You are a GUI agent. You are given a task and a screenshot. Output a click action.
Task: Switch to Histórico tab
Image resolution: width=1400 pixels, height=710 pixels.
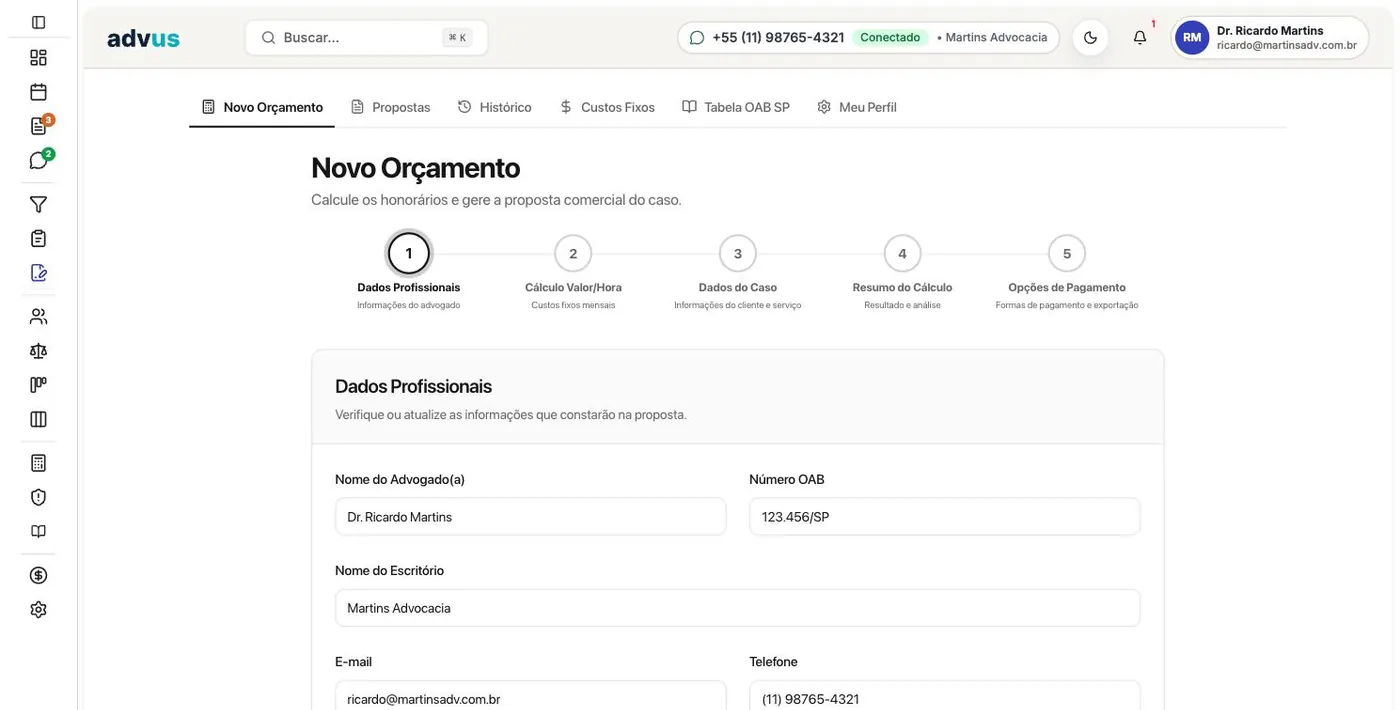(495, 107)
